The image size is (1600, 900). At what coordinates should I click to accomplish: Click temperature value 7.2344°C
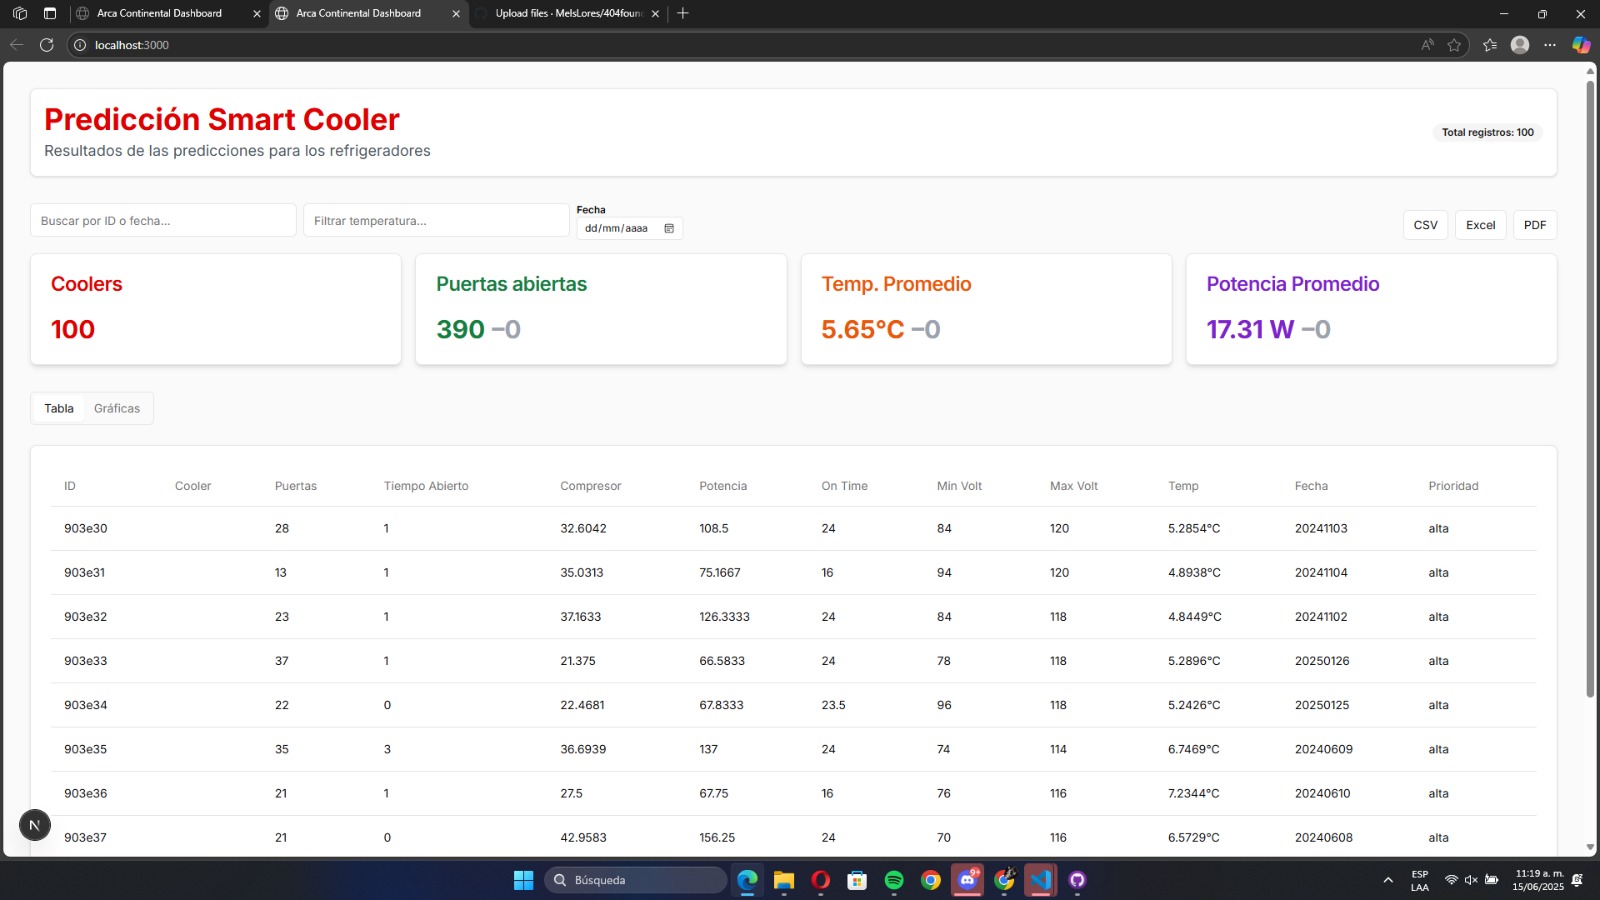[1193, 793]
